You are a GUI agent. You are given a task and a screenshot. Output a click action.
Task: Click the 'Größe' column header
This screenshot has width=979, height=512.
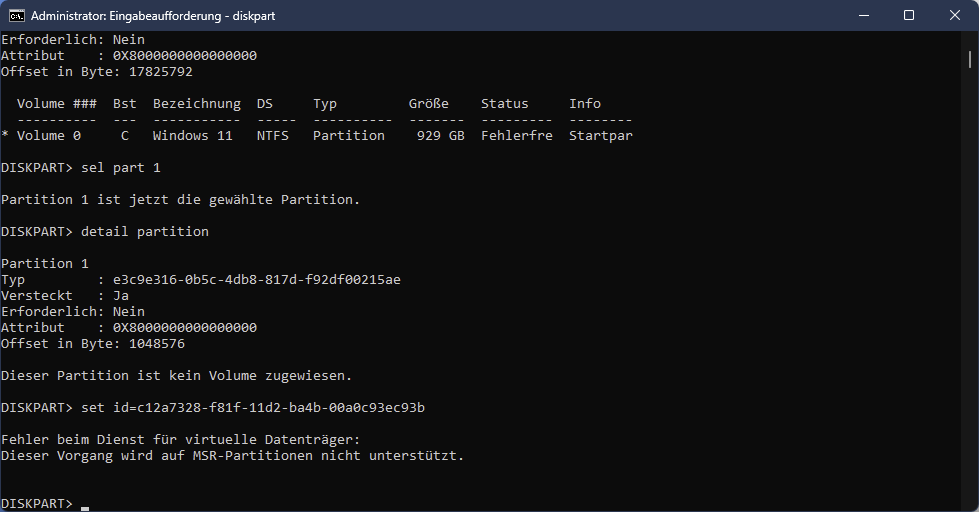click(x=429, y=104)
